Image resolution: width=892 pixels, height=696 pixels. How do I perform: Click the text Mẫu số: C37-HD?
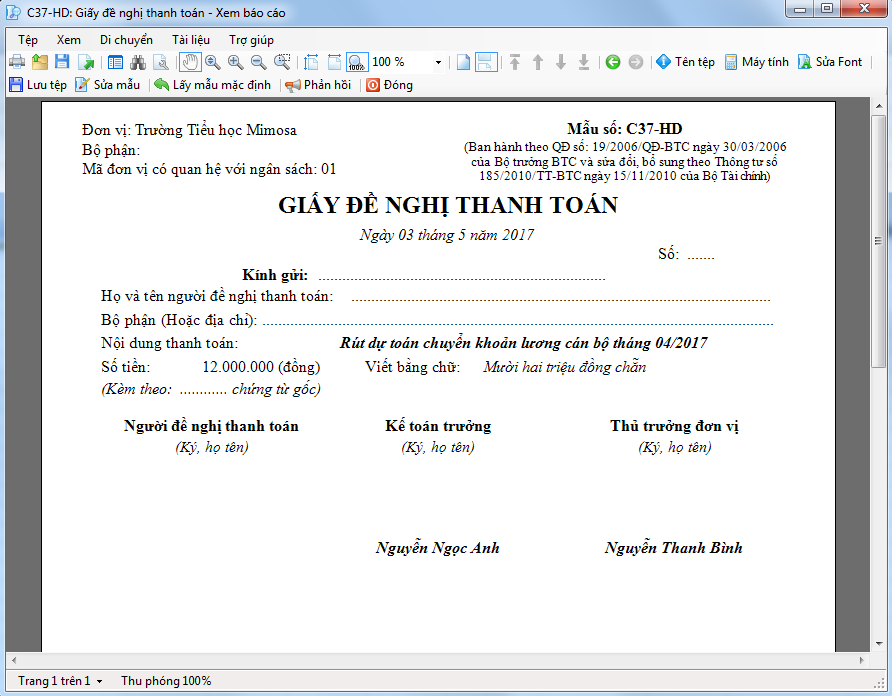click(x=625, y=129)
